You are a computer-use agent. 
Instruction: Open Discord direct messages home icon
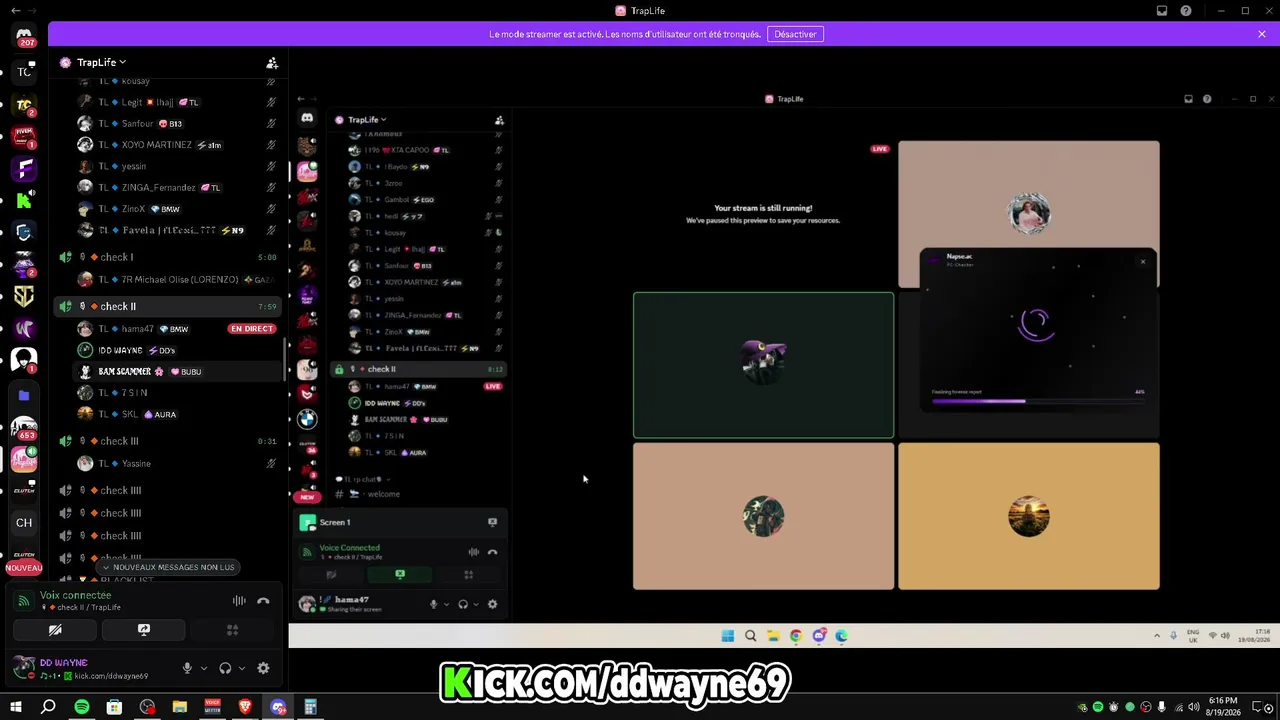click(x=24, y=37)
